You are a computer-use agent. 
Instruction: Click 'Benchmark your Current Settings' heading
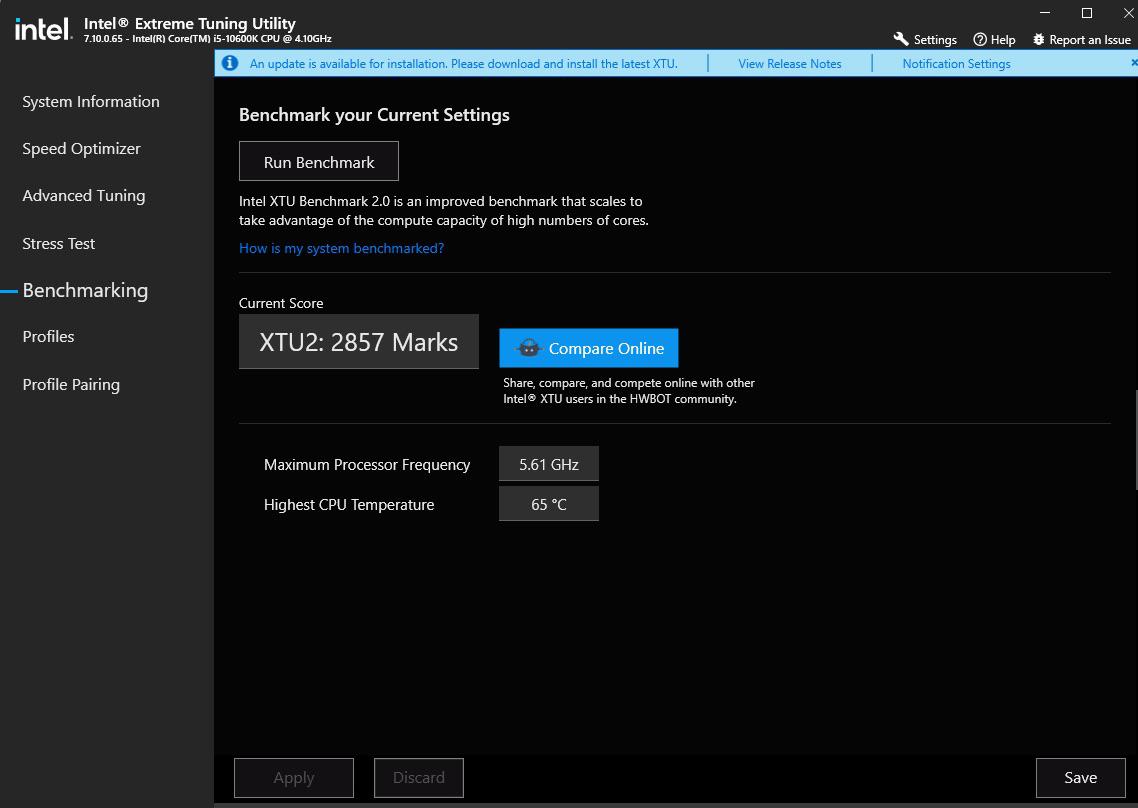coord(374,115)
